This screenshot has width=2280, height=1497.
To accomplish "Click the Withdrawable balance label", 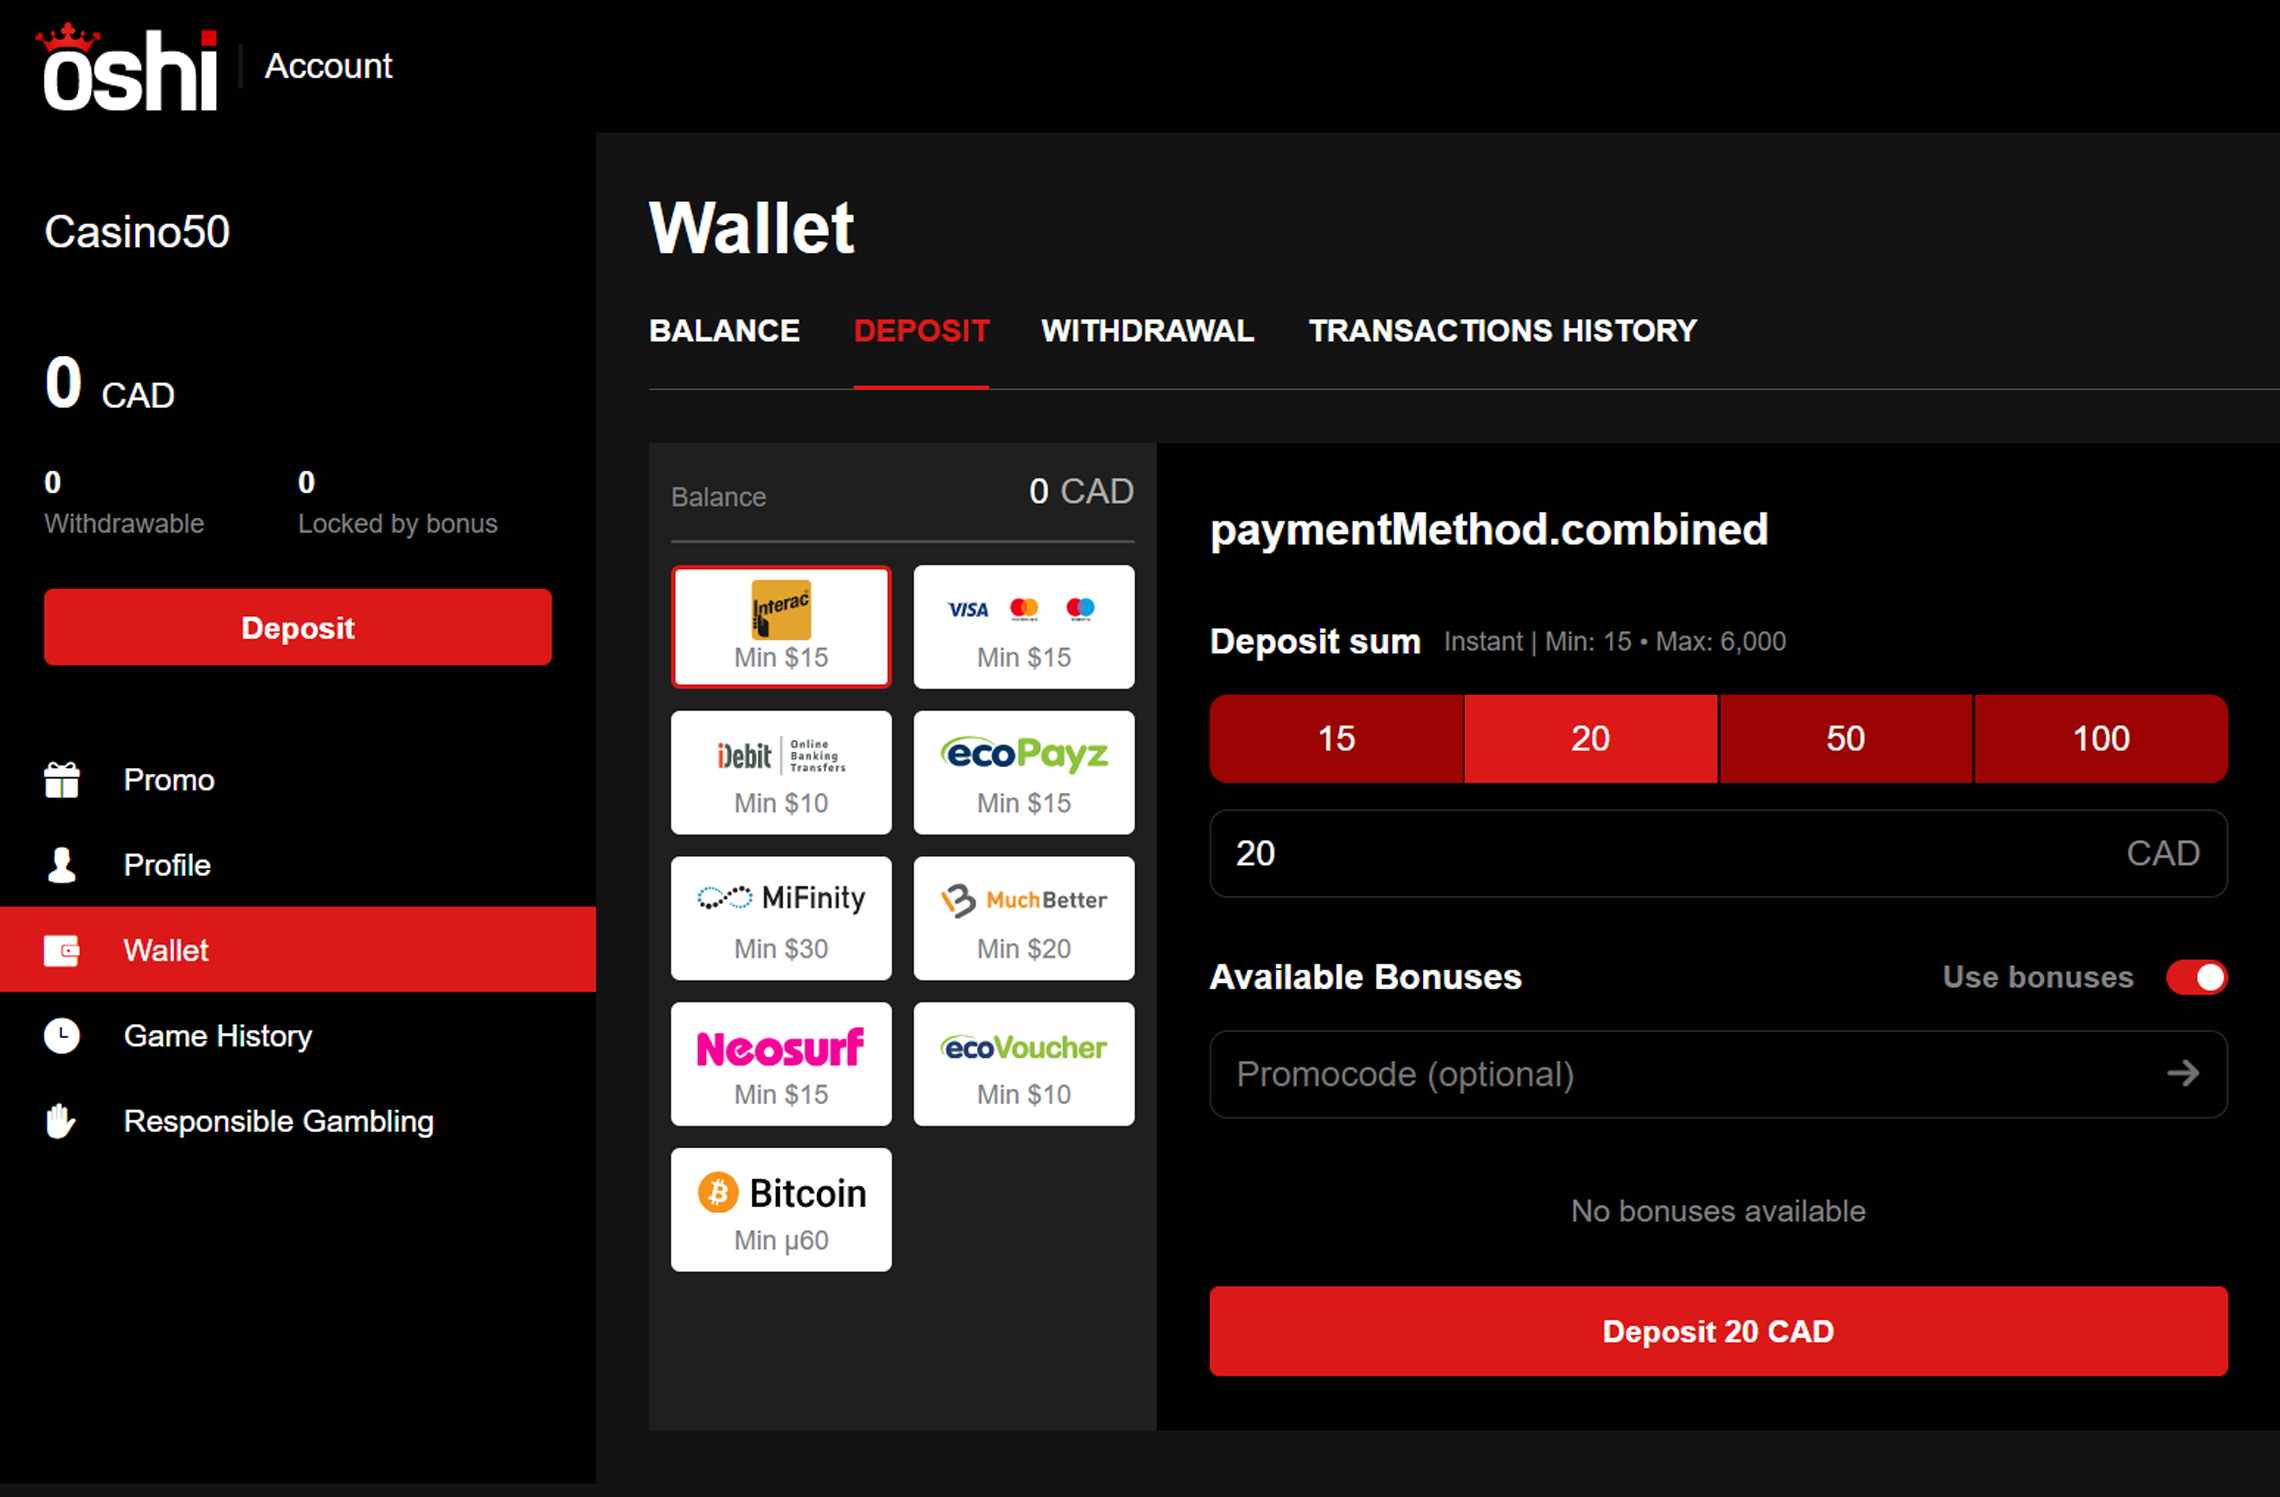I will point(124,523).
